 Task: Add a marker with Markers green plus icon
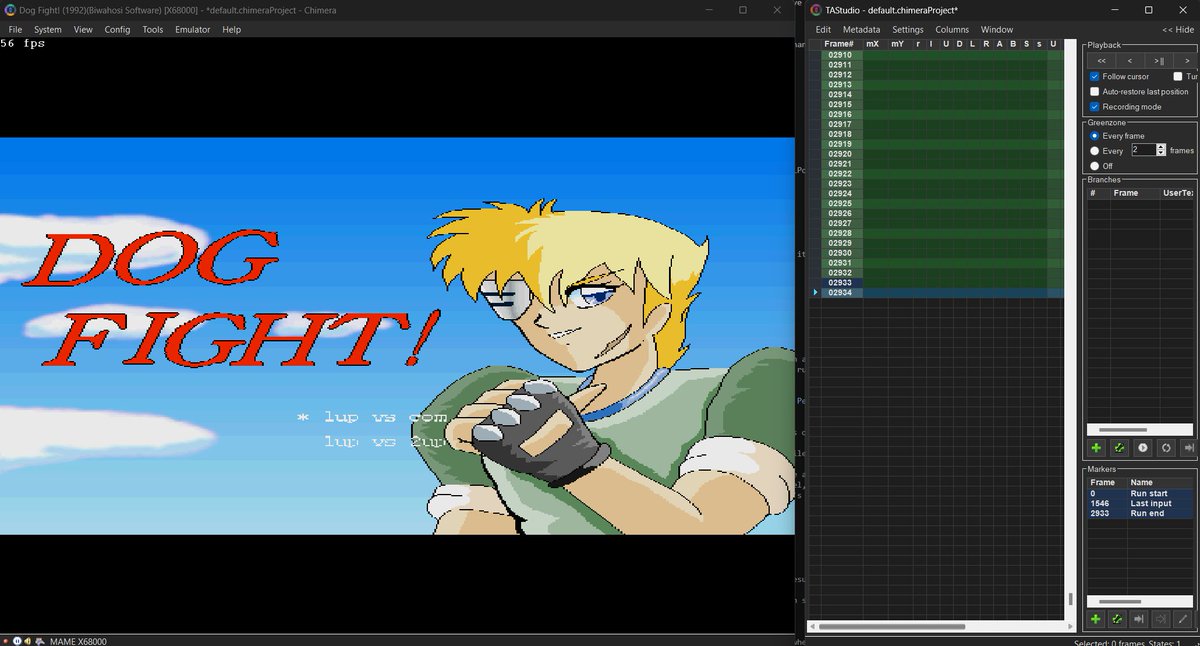point(1096,620)
